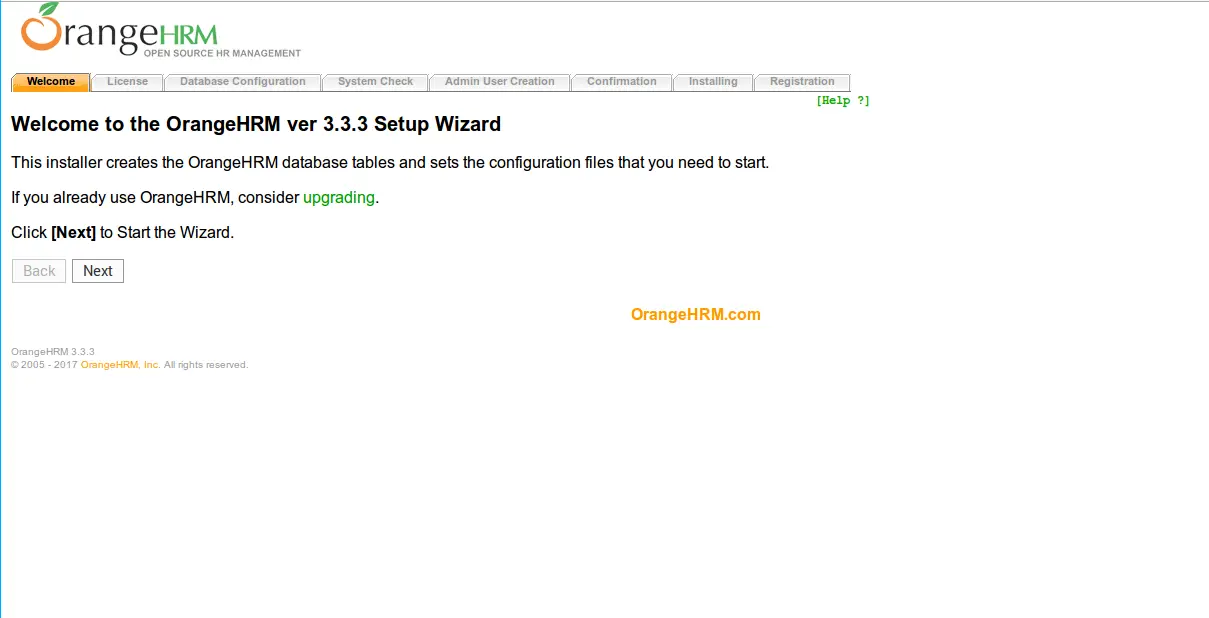Select the Confirmation tab
The width and height of the screenshot is (1209, 618).
(622, 82)
